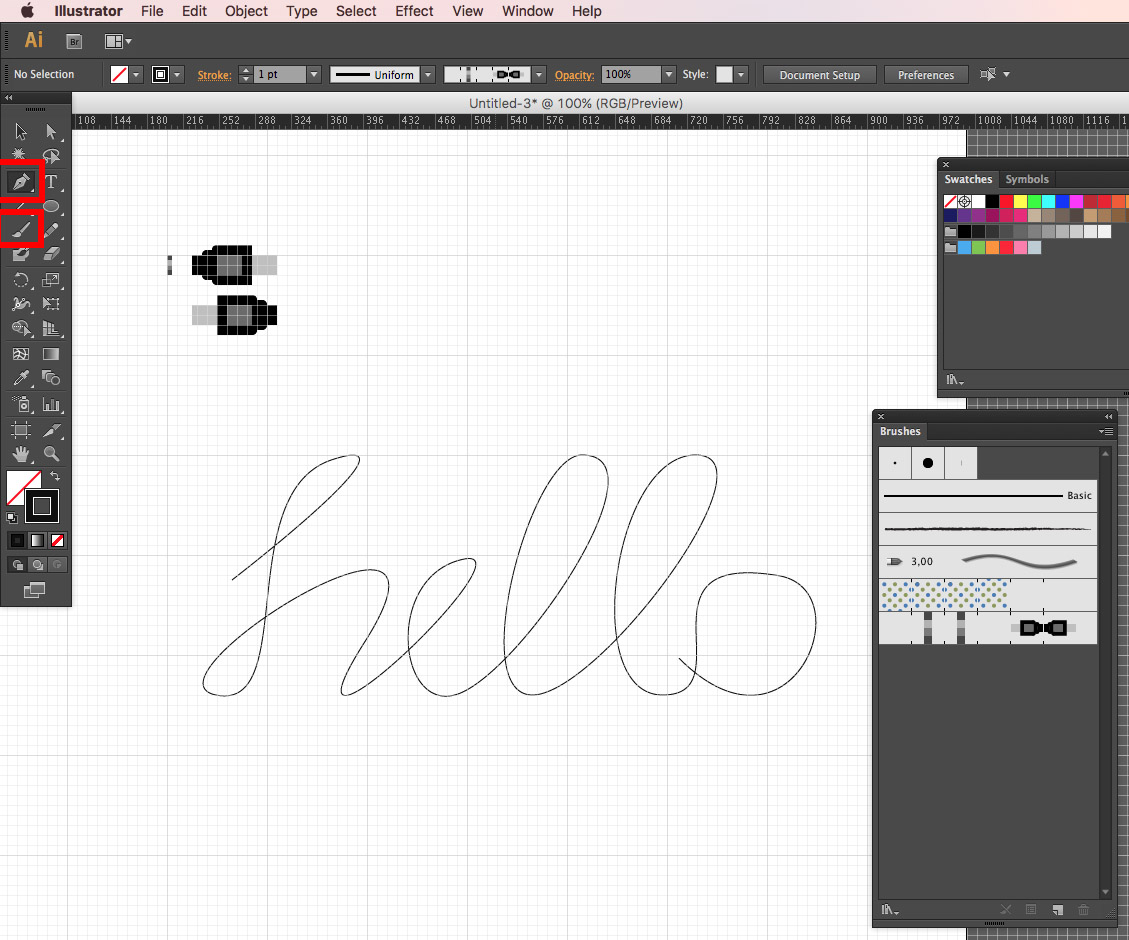
Task: Click the Eraser tool
Action: [51, 254]
